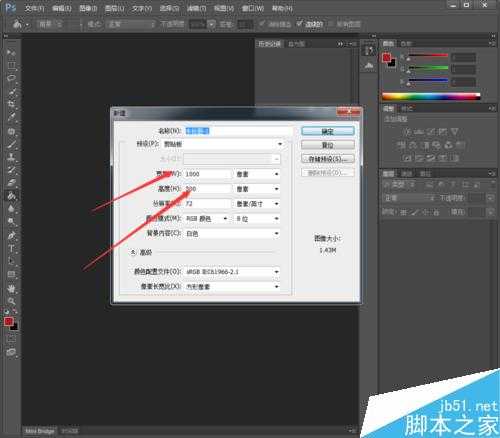Screen dimensions: 500x438
Task: Open the color mode dropdown RGB 颜色
Action: (207, 219)
